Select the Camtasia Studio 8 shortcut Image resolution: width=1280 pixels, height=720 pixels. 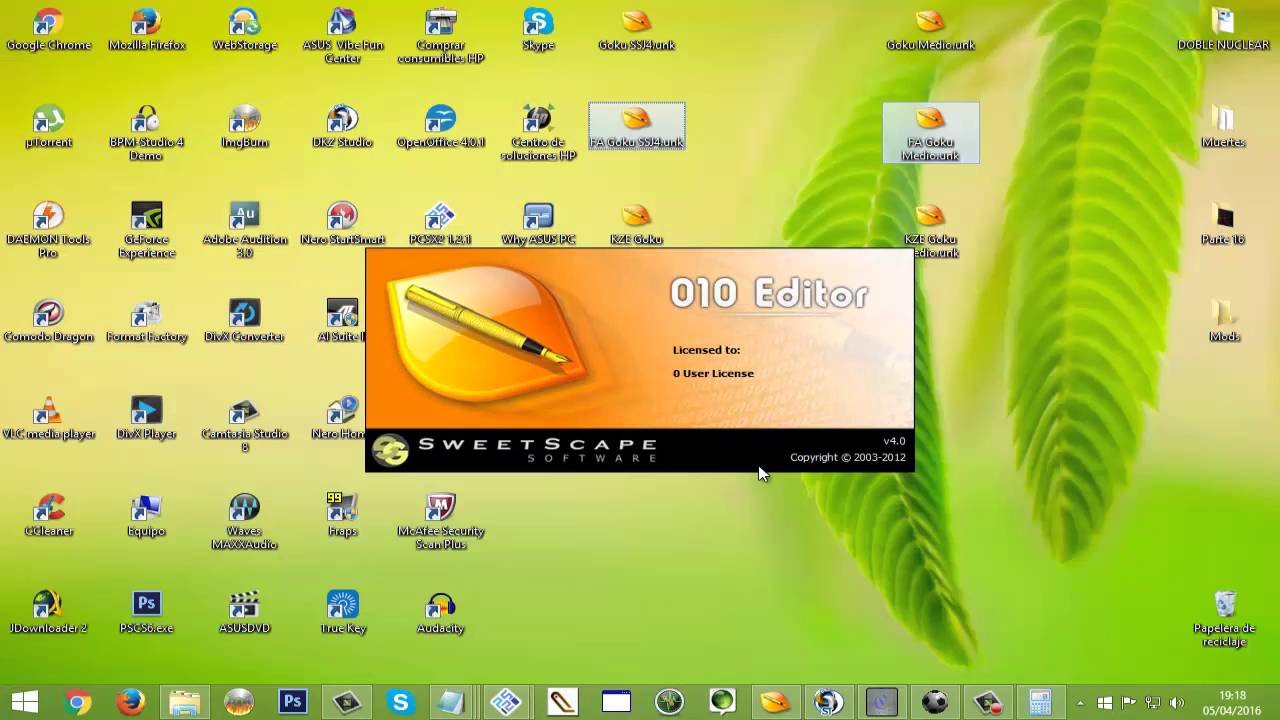244,423
